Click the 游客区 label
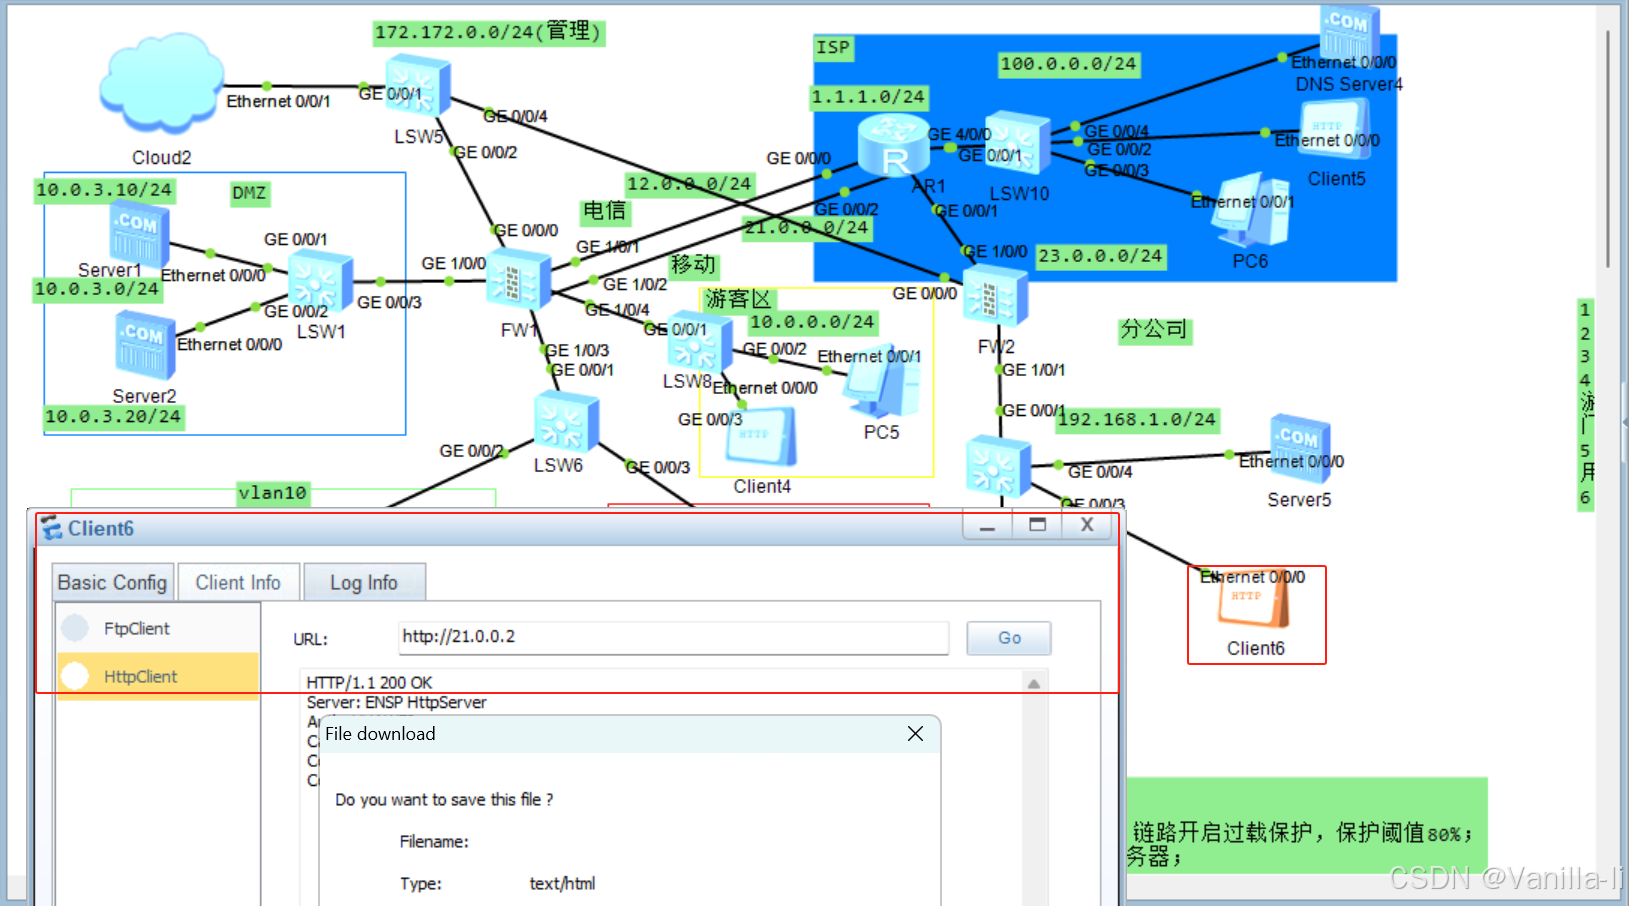1629x906 pixels. pos(739,299)
